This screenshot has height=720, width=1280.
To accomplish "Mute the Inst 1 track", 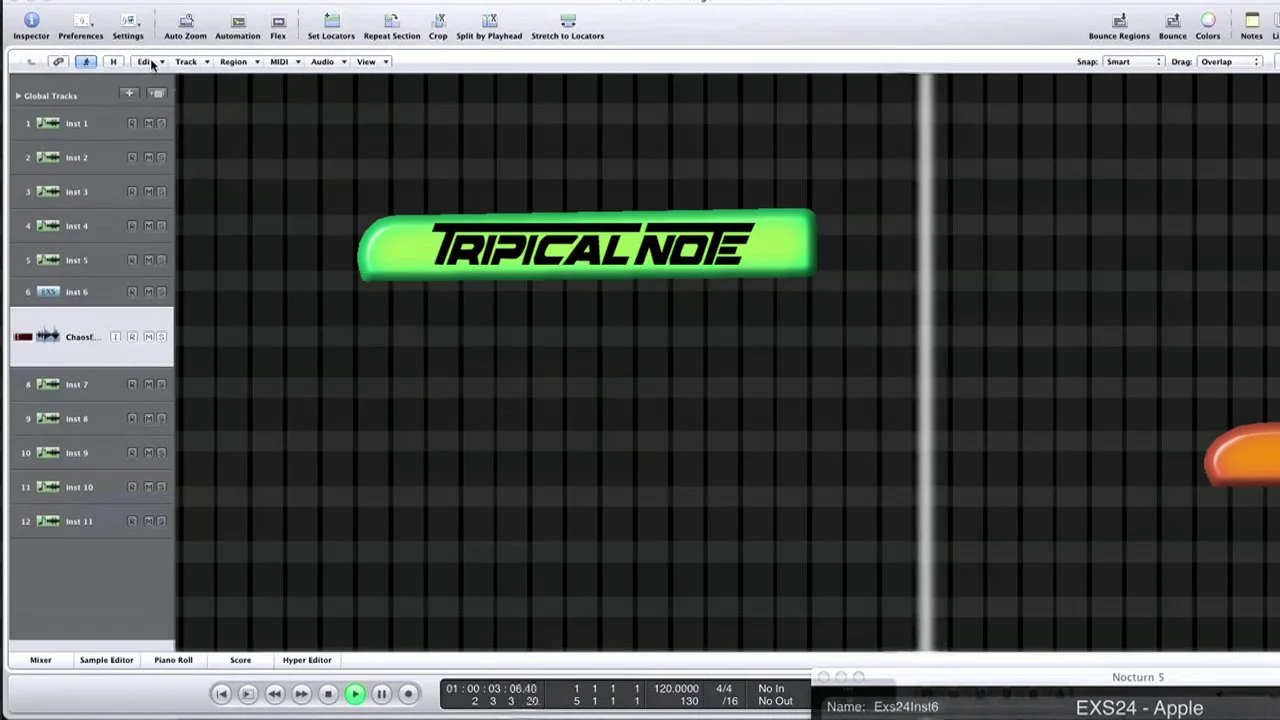I will (148, 123).
